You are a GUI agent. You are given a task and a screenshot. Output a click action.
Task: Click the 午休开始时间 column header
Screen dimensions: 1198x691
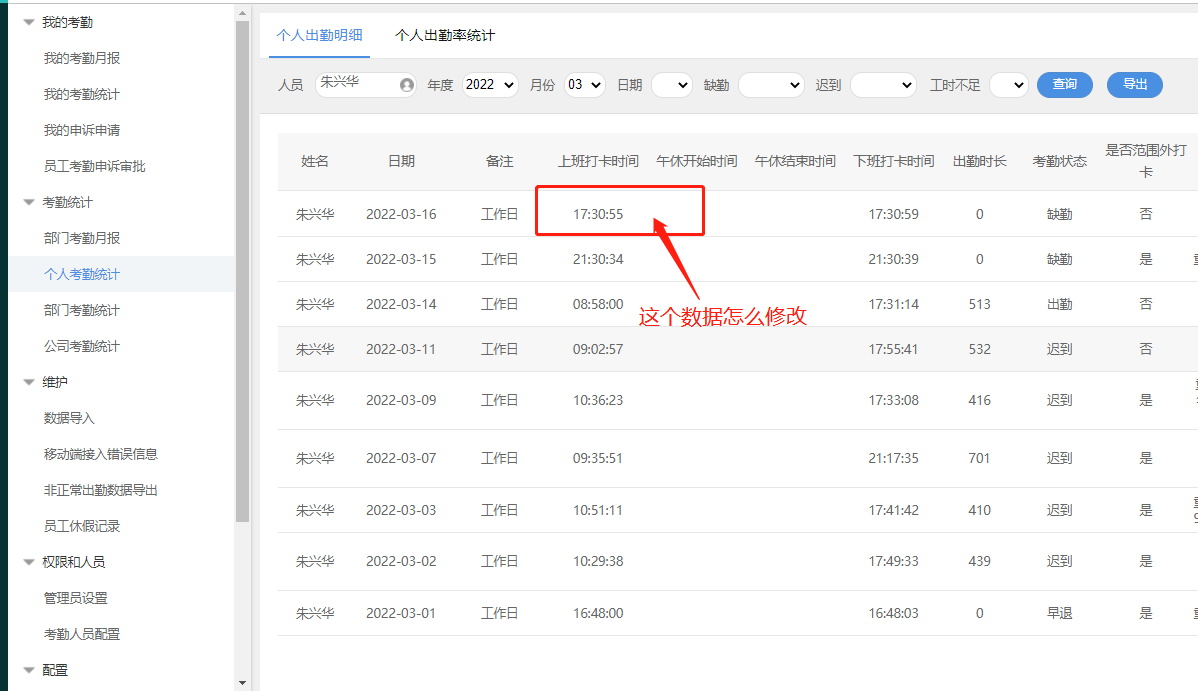click(x=697, y=161)
